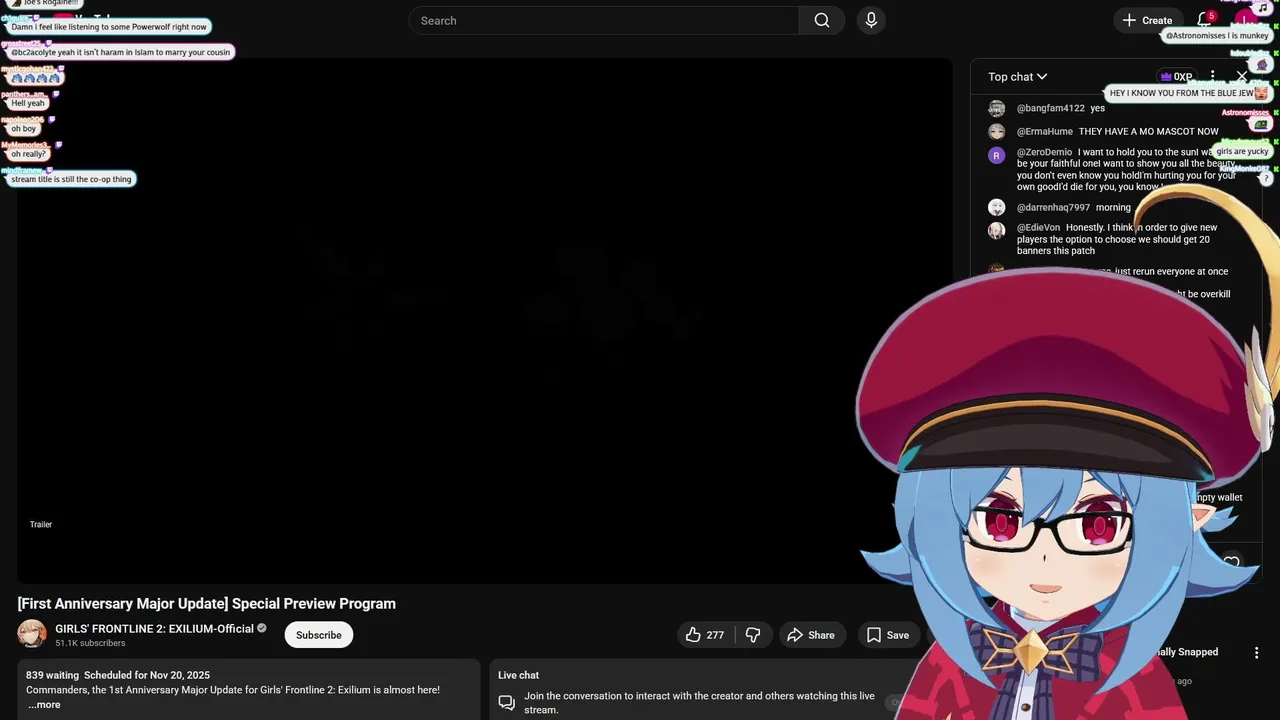Image resolution: width=1280 pixels, height=720 pixels.
Task: Select @ErmaHume MO MASCOT message
Action: point(1118,131)
